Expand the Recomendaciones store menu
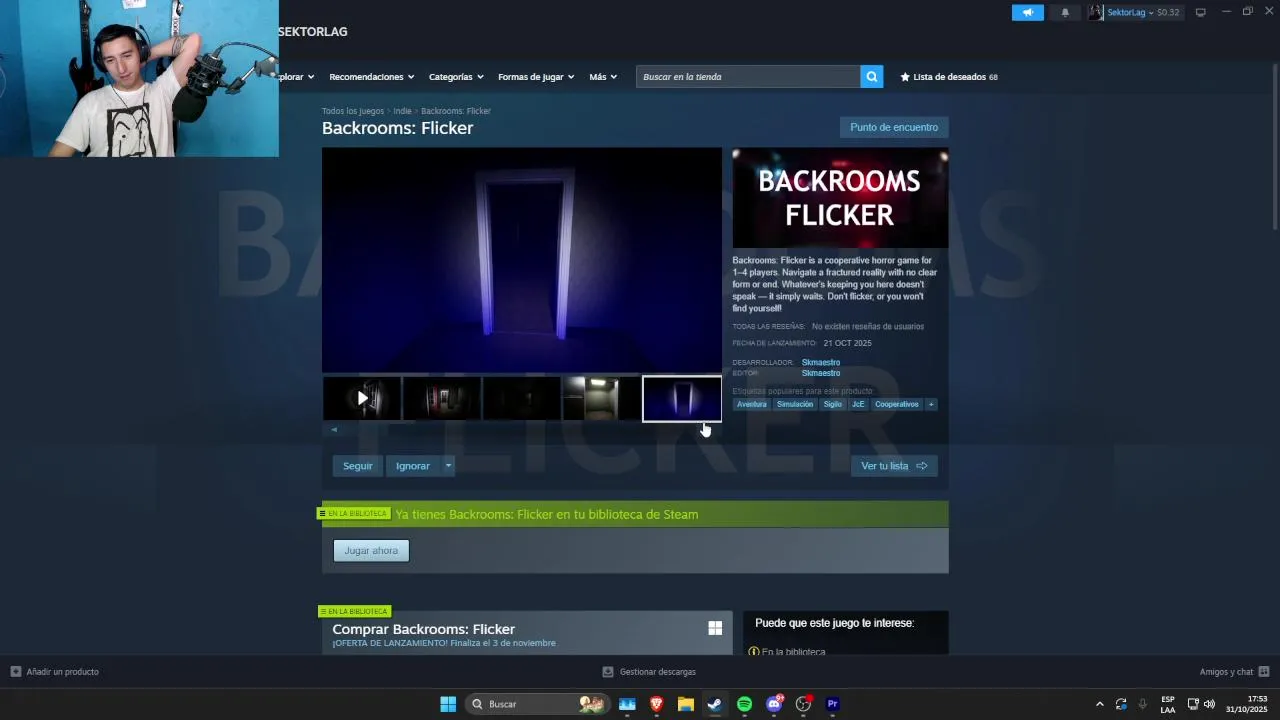 pos(371,77)
